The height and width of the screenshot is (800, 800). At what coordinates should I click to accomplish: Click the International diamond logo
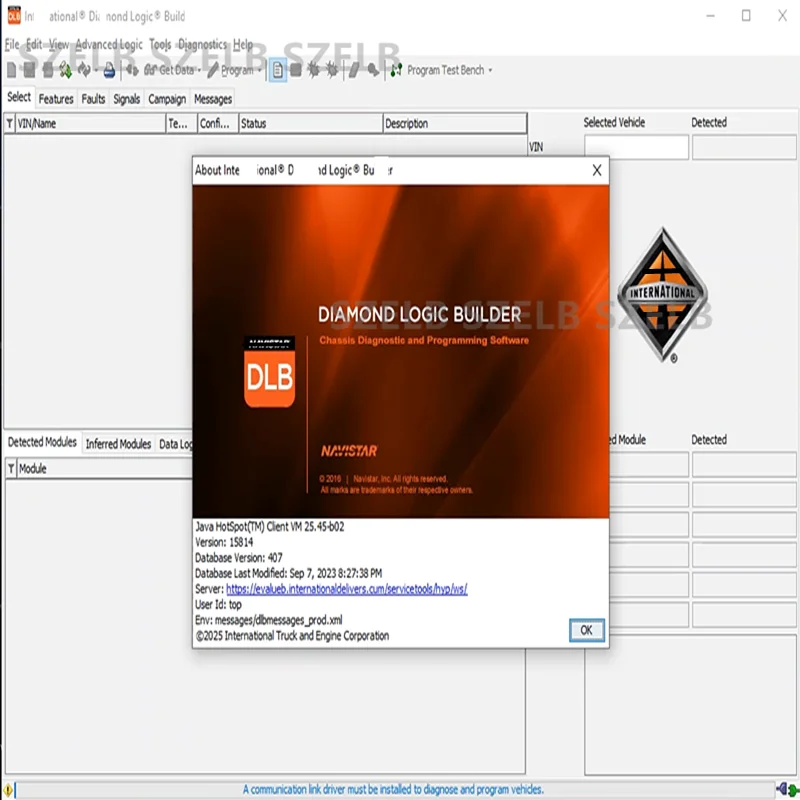(x=663, y=295)
